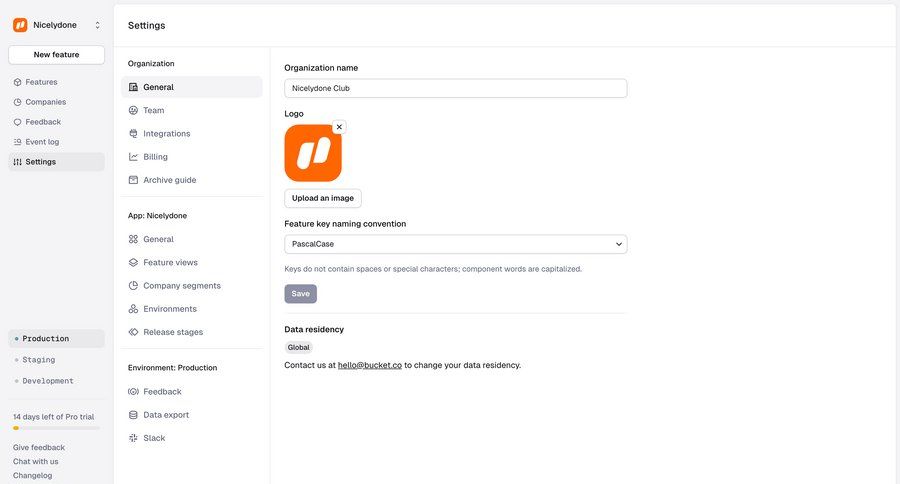Image resolution: width=900 pixels, height=484 pixels.
Task: Open the Team settings page
Action: tap(153, 110)
